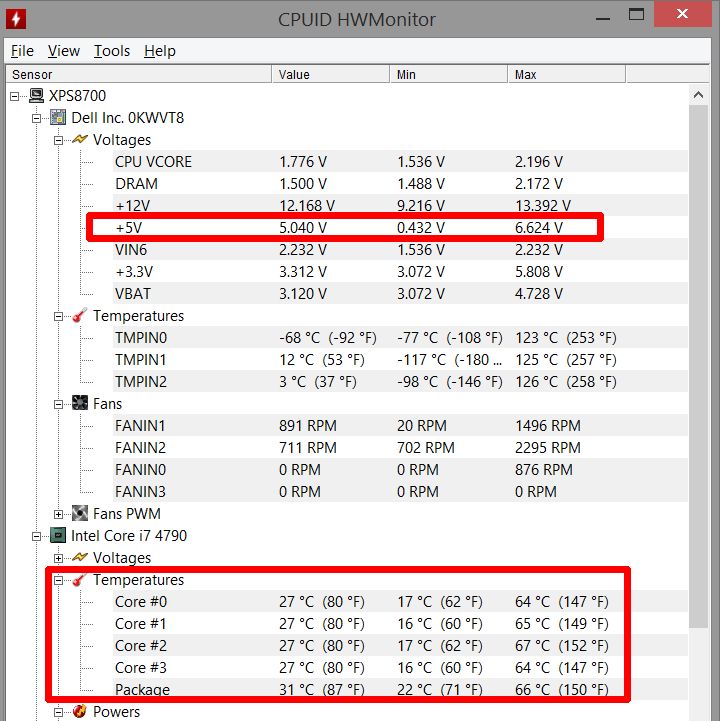This screenshot has height=721, width=720.
Task: Select the FANIN0 fan row
Action: tap(400, 469)
